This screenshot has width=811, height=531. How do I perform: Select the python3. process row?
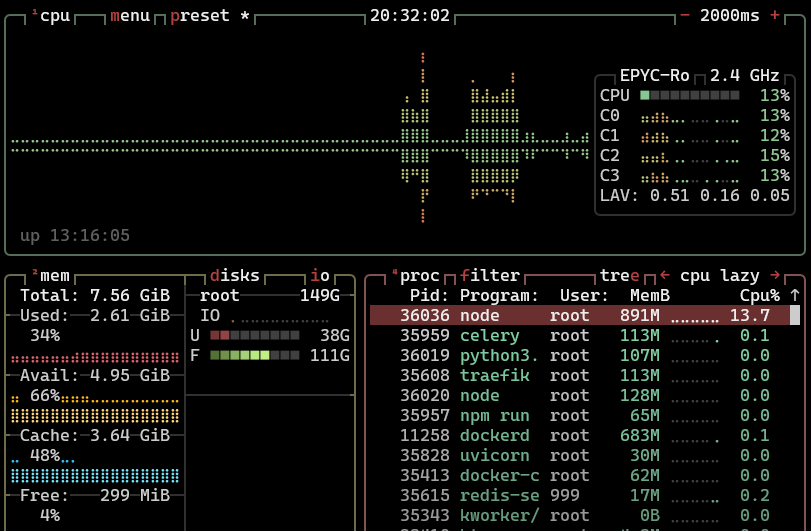point(580,356)
